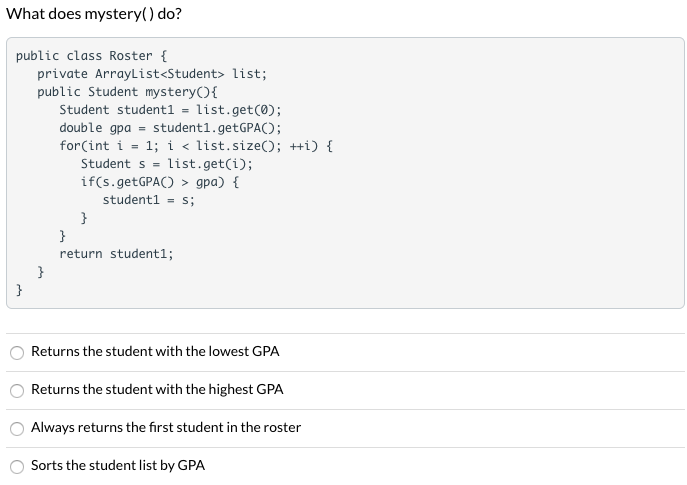The image size is (687, 485).
Task: Click the 'Returns the student with the lowest GPA' label
Action: (155, 351)
